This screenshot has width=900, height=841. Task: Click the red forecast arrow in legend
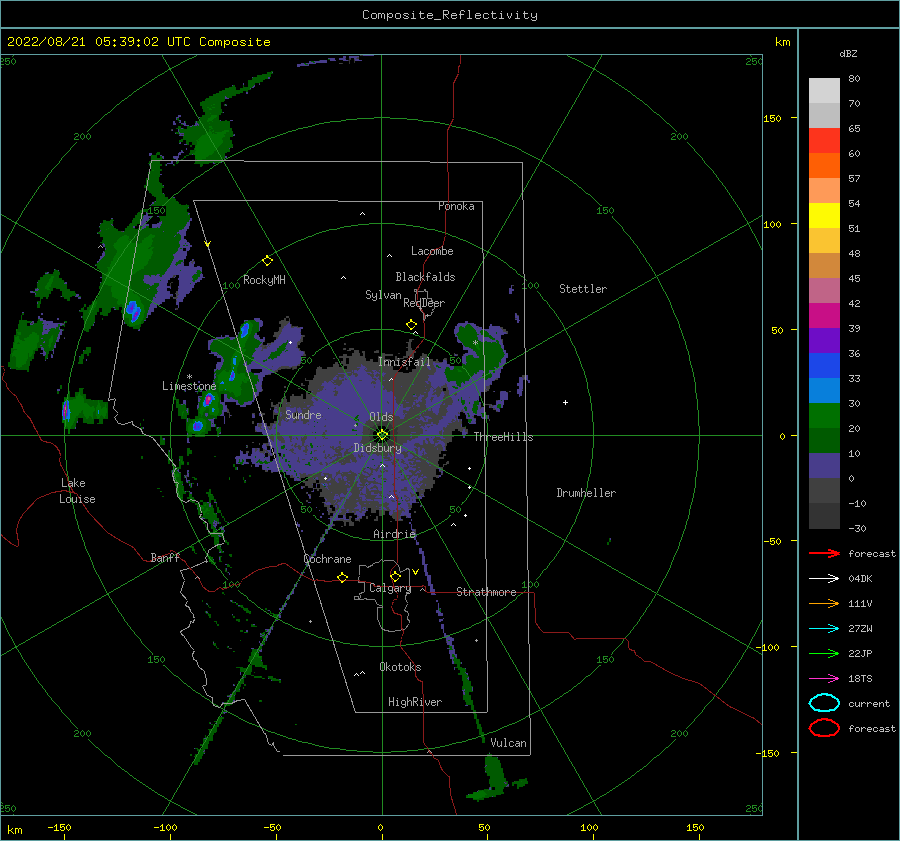[824, 553]
